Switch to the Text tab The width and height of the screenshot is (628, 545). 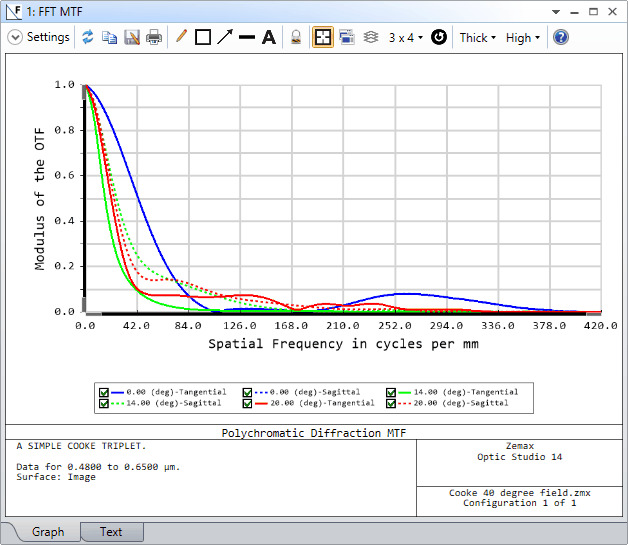pos(111,532)
